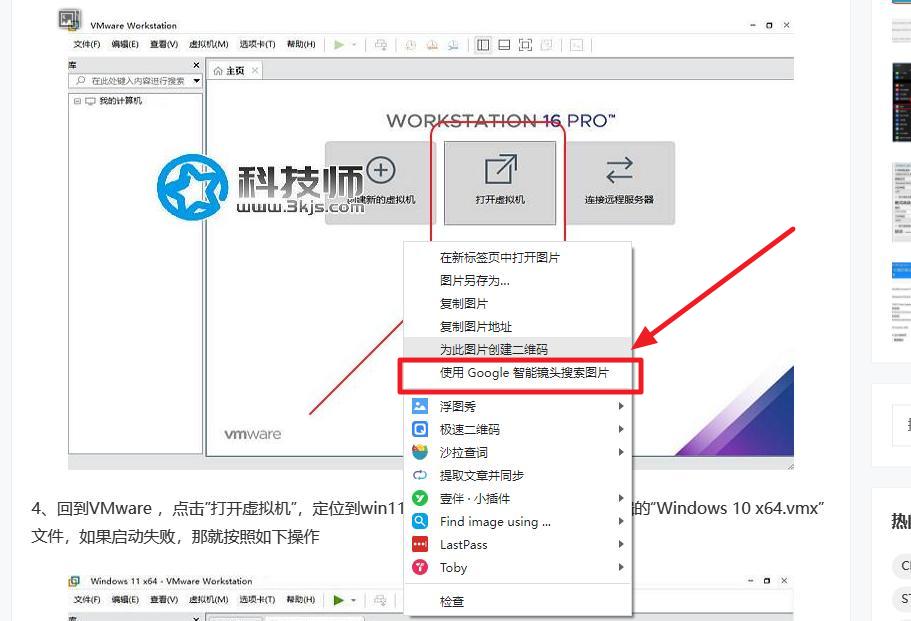Image resolution: width=911 pixels, height=621 pixels.
Task: Click the Enter Full Screen mode icon
Action: (x=525, y=45)
